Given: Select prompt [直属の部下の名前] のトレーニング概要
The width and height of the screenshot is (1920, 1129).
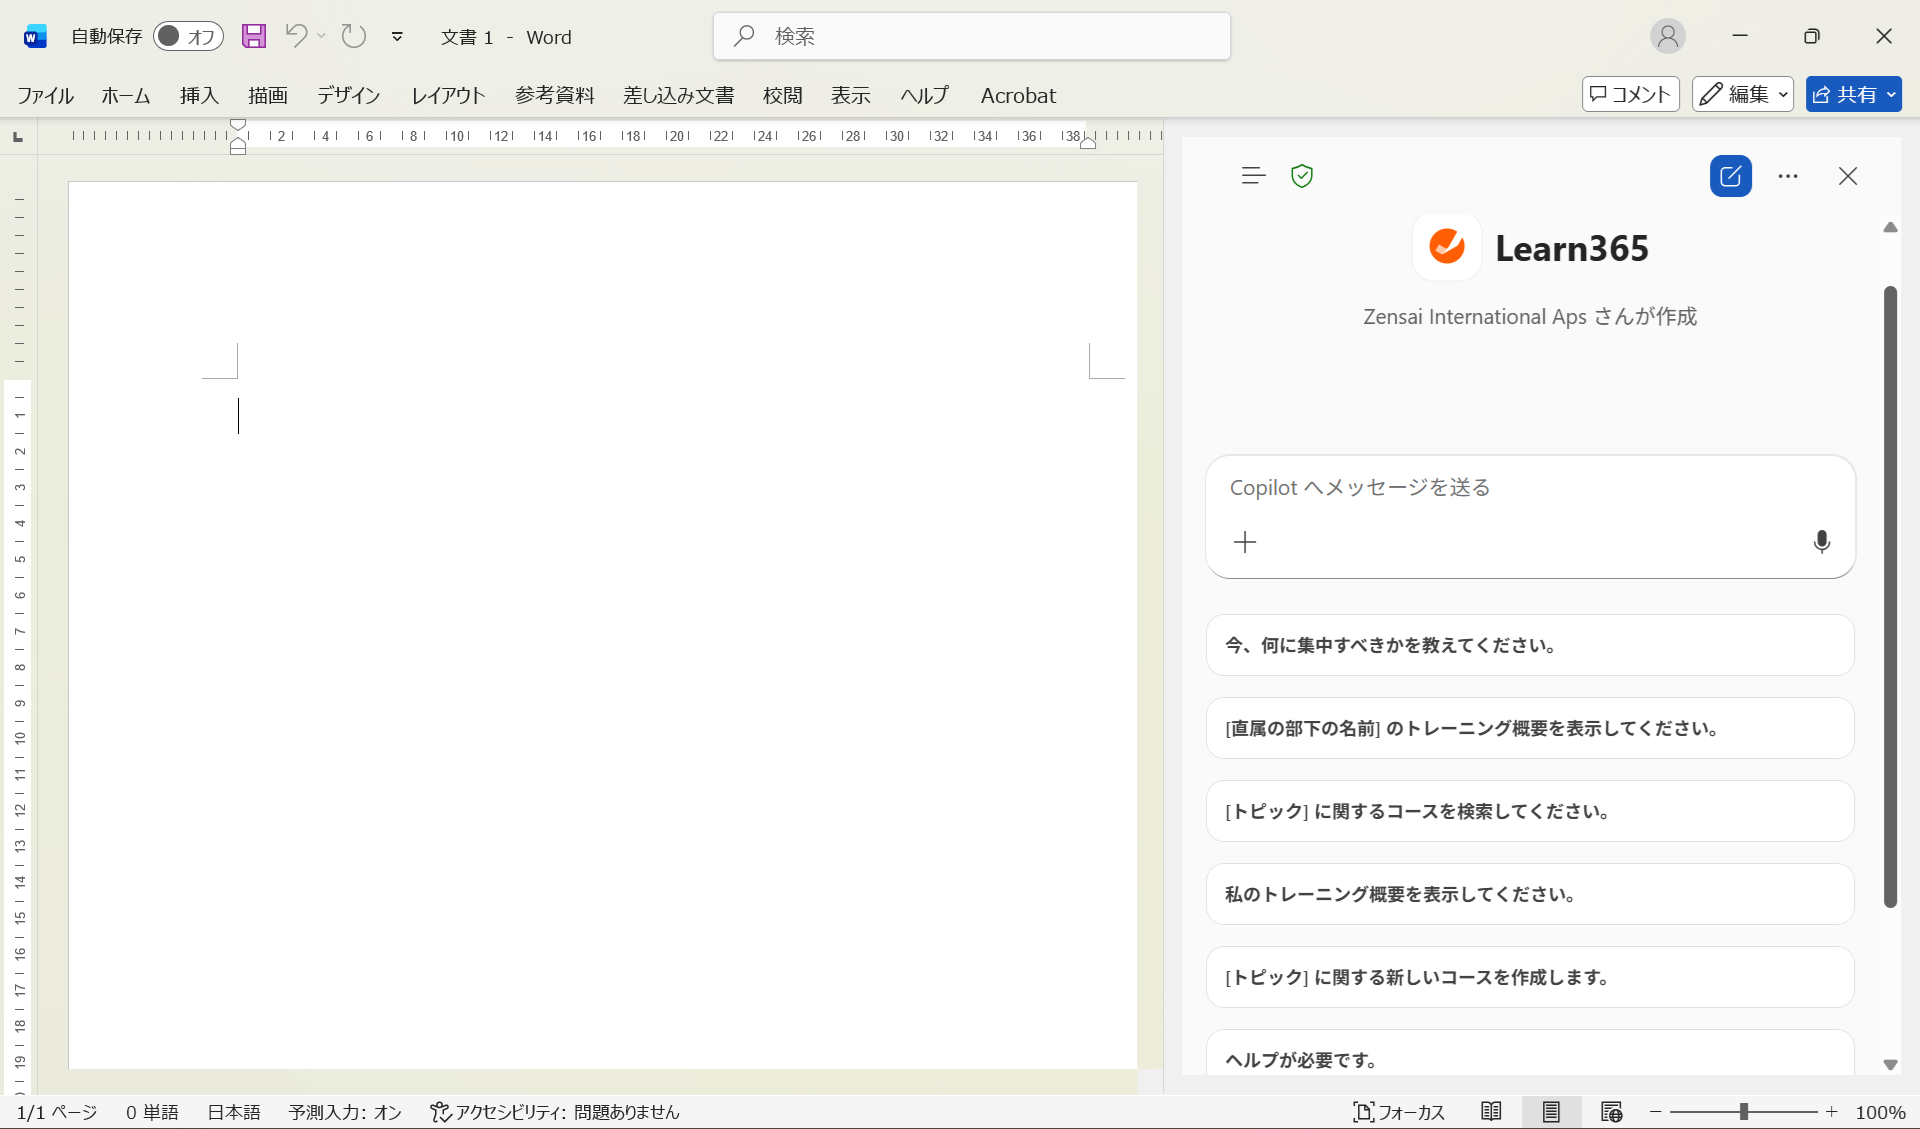Looking at the screenshot, I should click(1530, 728).
